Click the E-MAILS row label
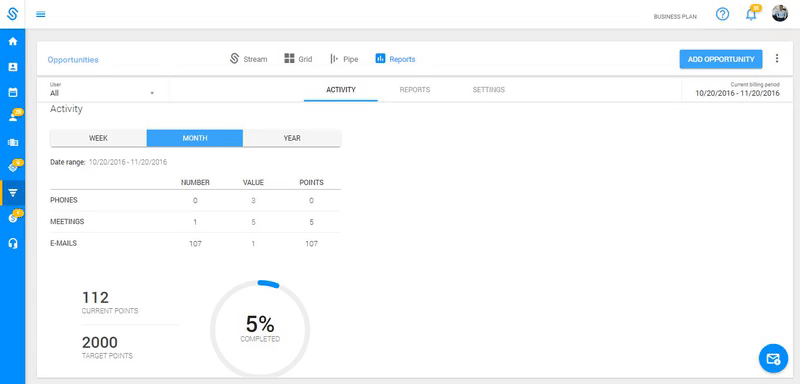Viewport: 800px width, 384px height. tap(63, 244)
